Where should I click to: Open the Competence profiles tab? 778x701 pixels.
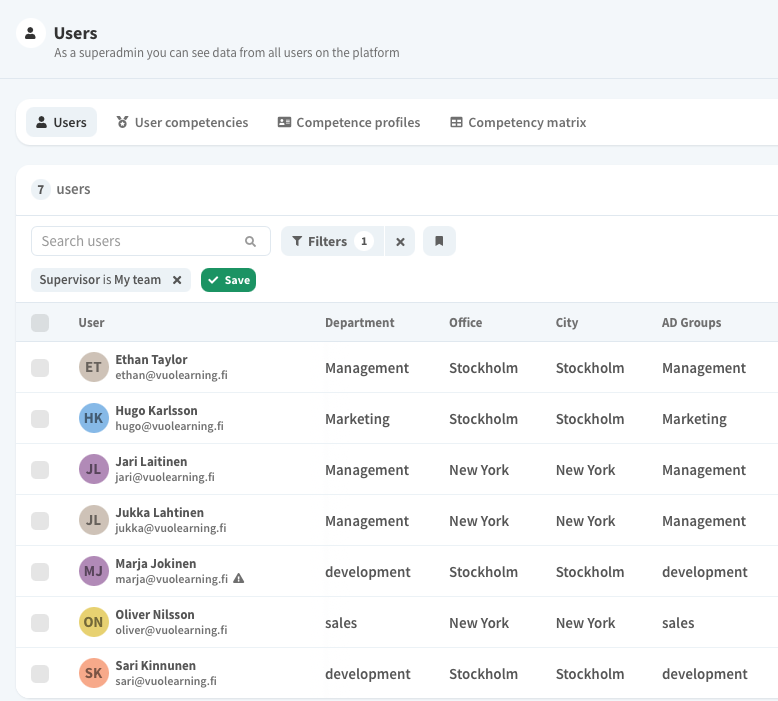point(349,123)
